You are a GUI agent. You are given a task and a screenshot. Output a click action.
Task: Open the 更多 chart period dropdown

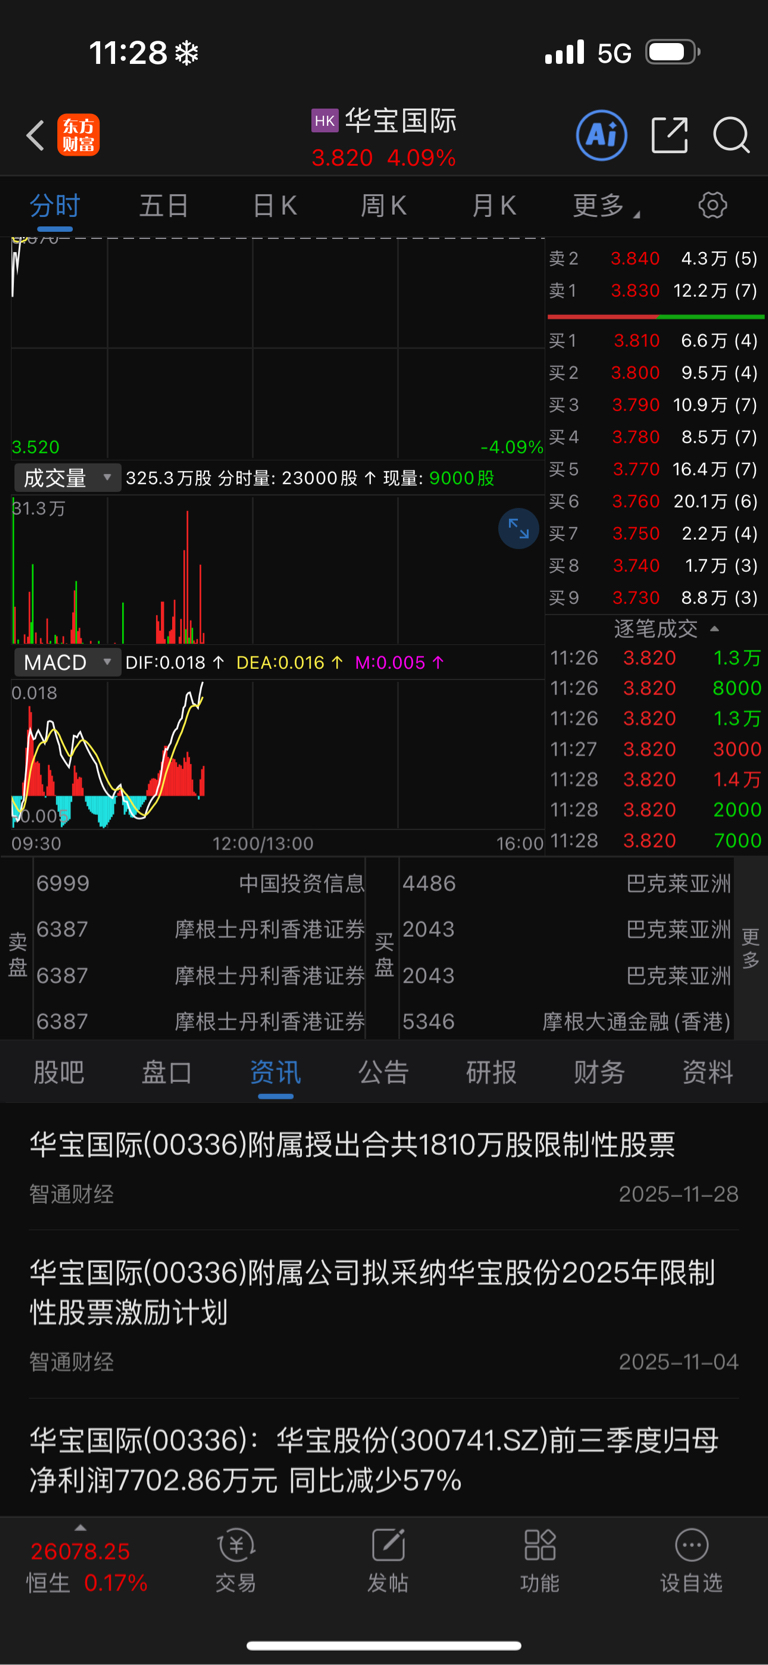coord(606,206)
